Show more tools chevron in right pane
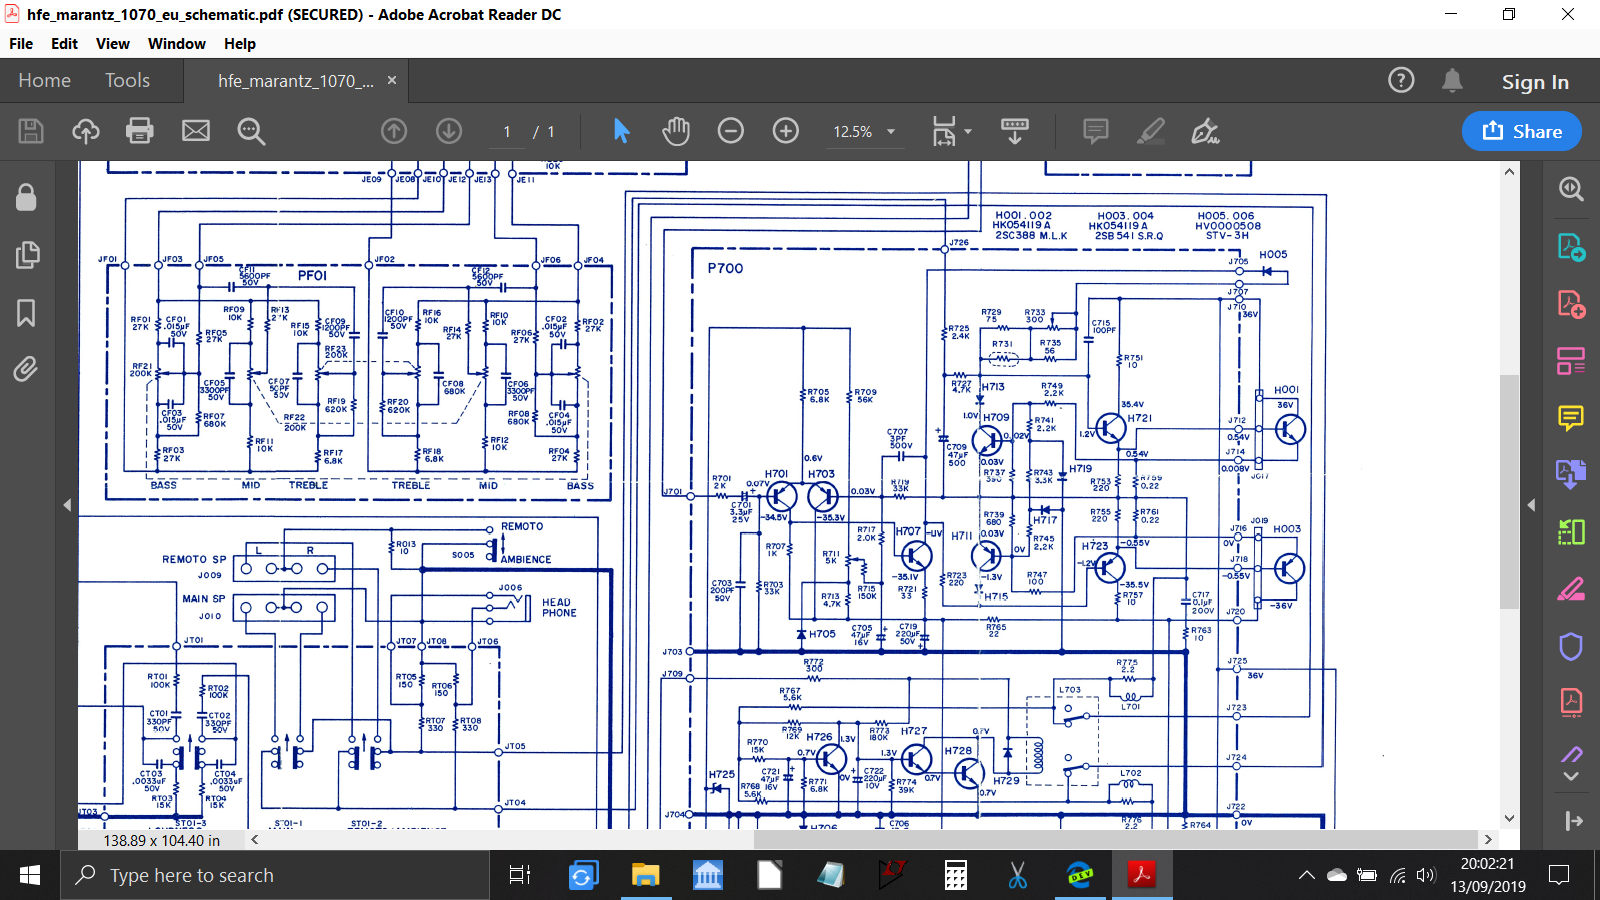The height and width of the screenshot is (900, 1600). pos(1571,776)
